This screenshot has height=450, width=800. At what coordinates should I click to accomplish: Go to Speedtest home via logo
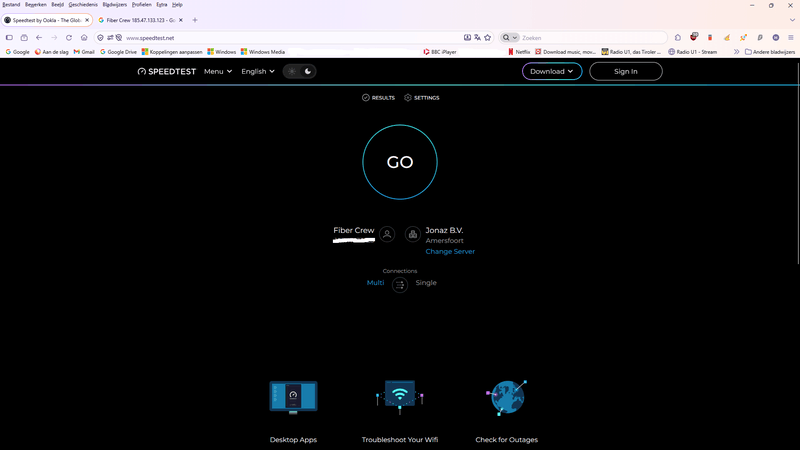tap(167, 71)
